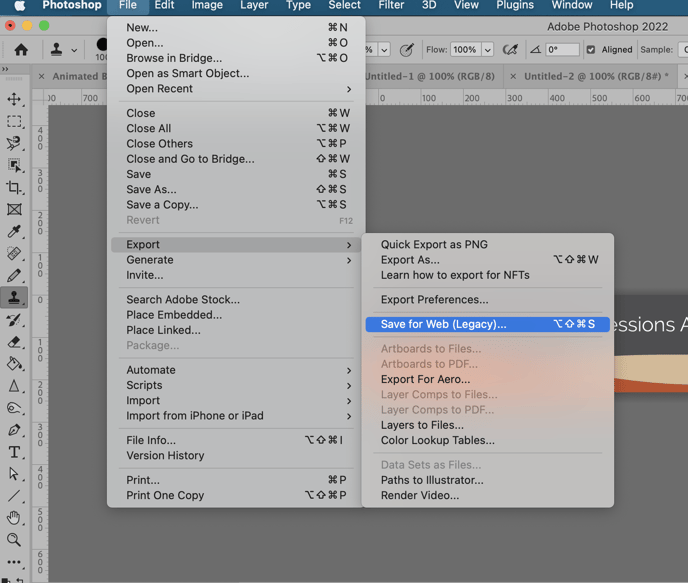Select the Paint Bucket tool
The width and height of the screenshot is (688, 583).
[x=14, y=364]
